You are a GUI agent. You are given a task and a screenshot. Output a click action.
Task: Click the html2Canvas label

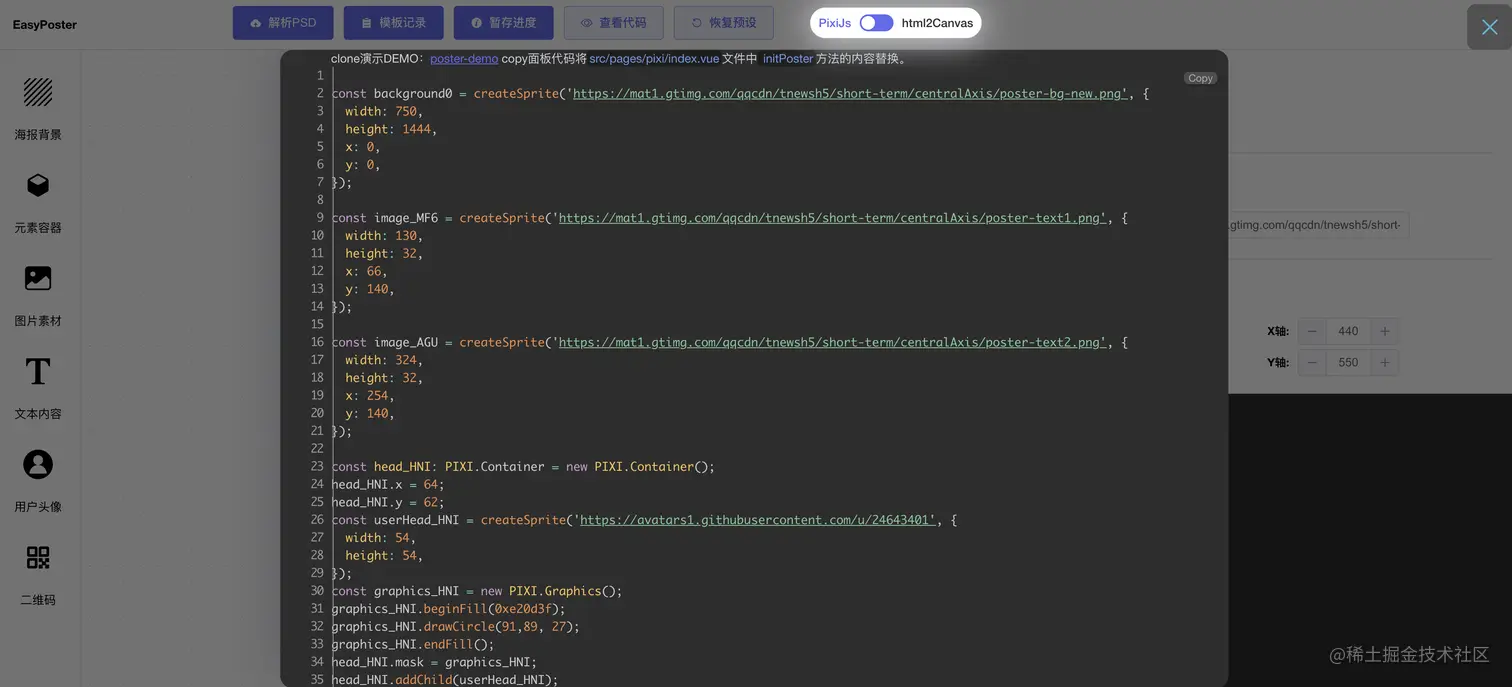click(937, 23)
